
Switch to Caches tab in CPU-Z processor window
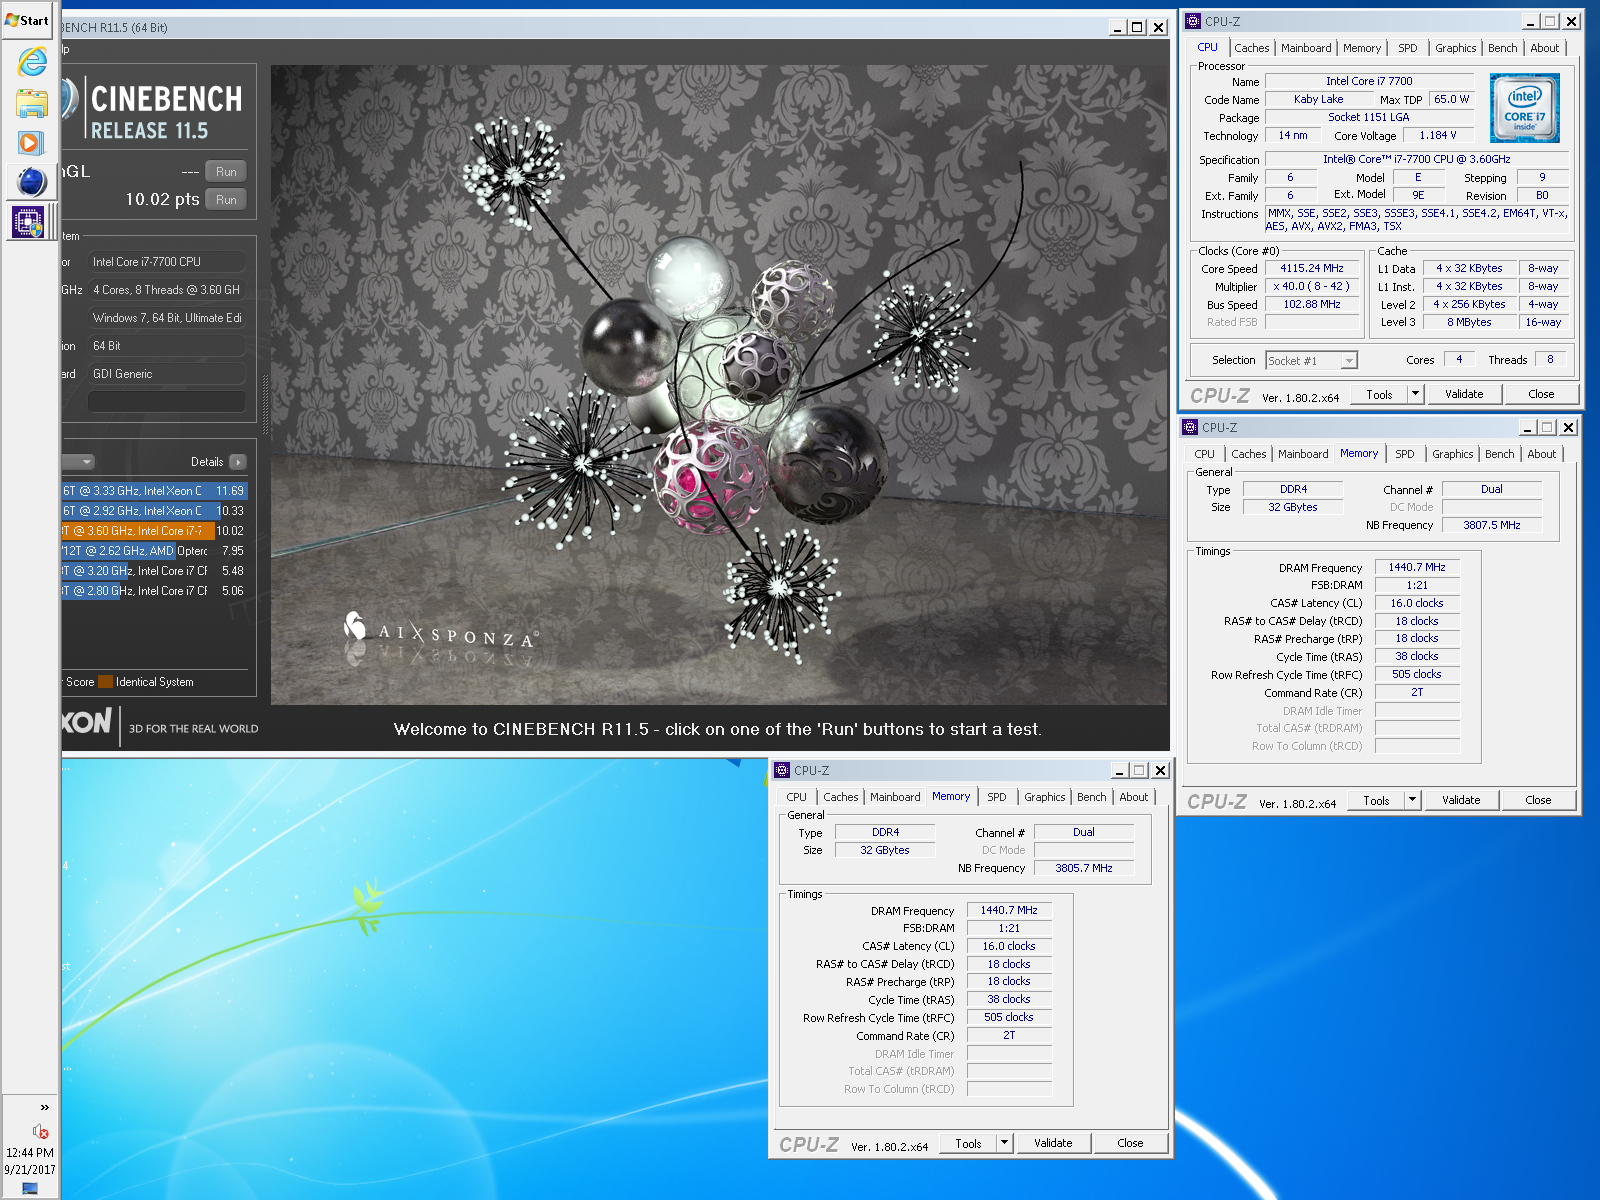click(1251, 48)
